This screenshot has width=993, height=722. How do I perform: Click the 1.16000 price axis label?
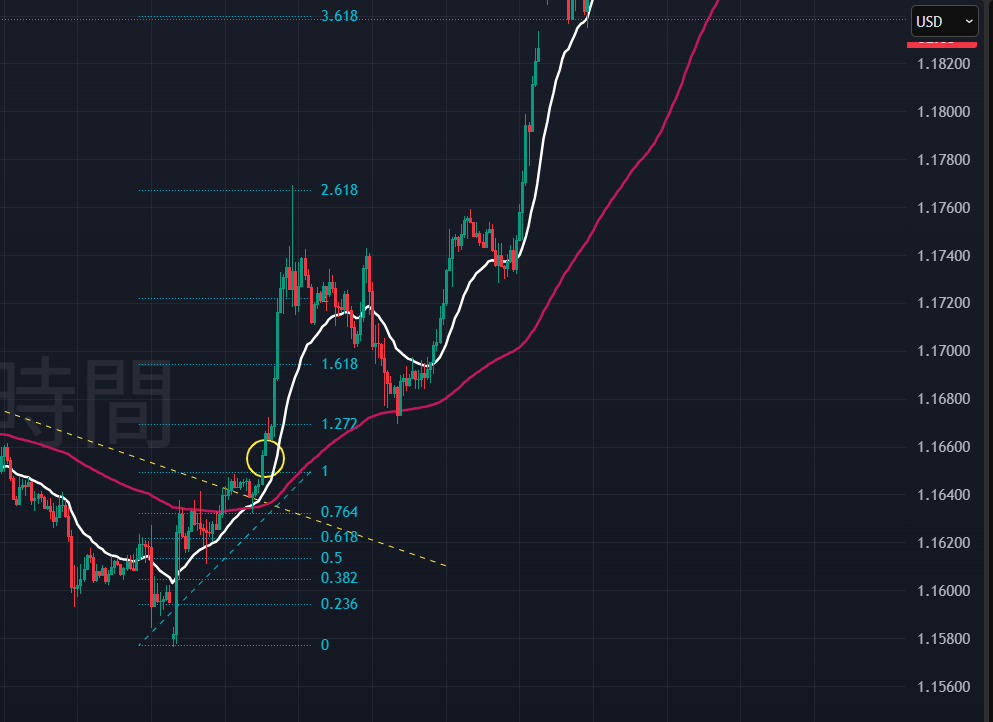point(944,591)
